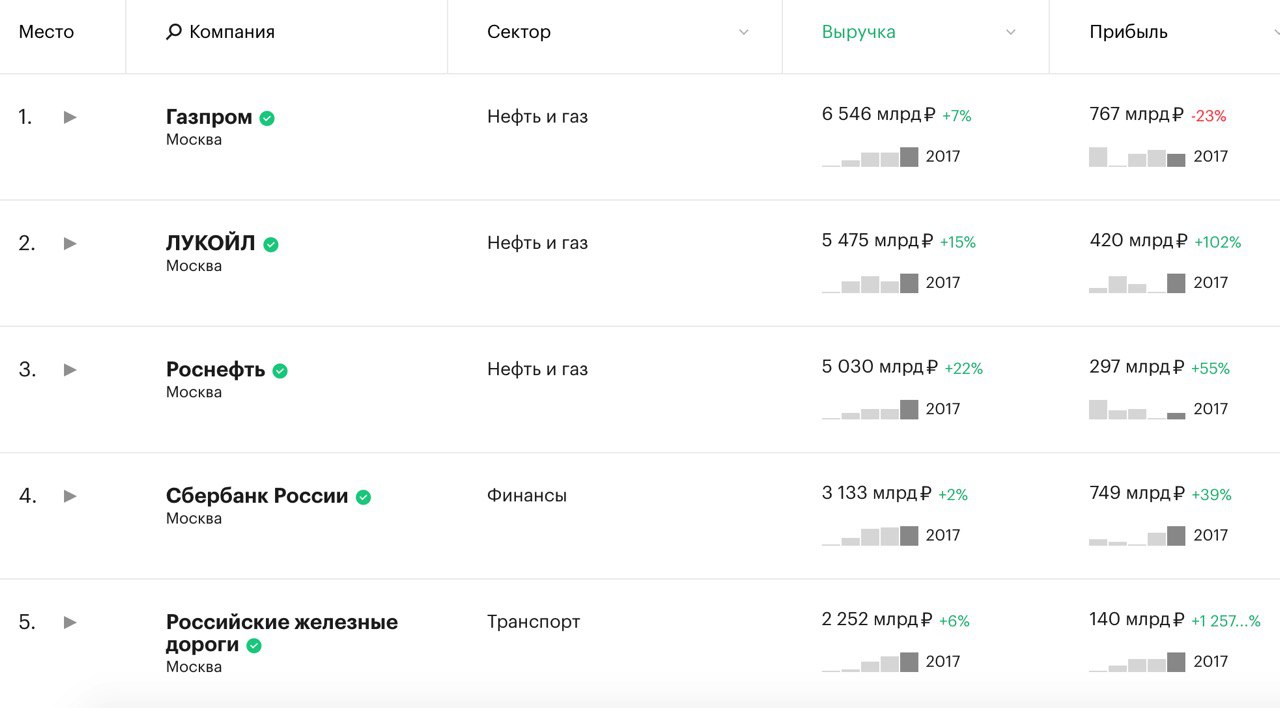Select the Сектор column header
The width and height of the screenshot is (1280, 708).
point(519,32)
